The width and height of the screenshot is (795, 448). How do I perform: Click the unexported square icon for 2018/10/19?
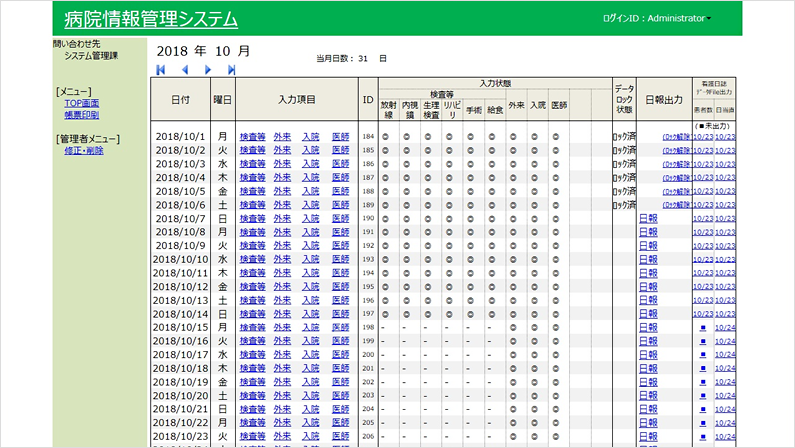703,382
